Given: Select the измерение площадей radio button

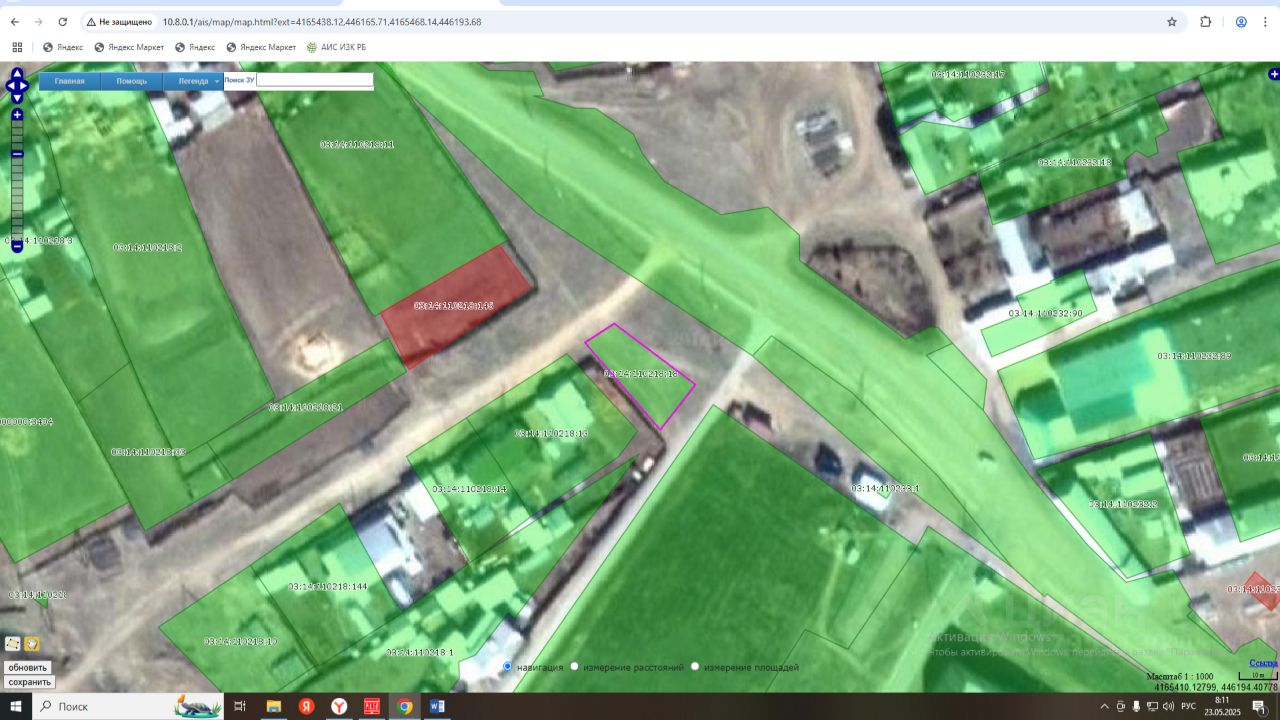Looking at the screenshot, I should click(x=695, y=666).
